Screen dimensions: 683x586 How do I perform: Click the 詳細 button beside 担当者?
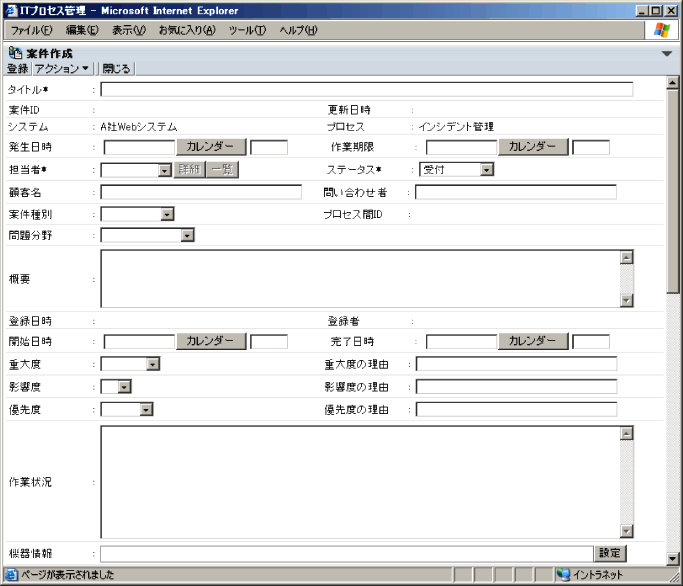(189, 169)
